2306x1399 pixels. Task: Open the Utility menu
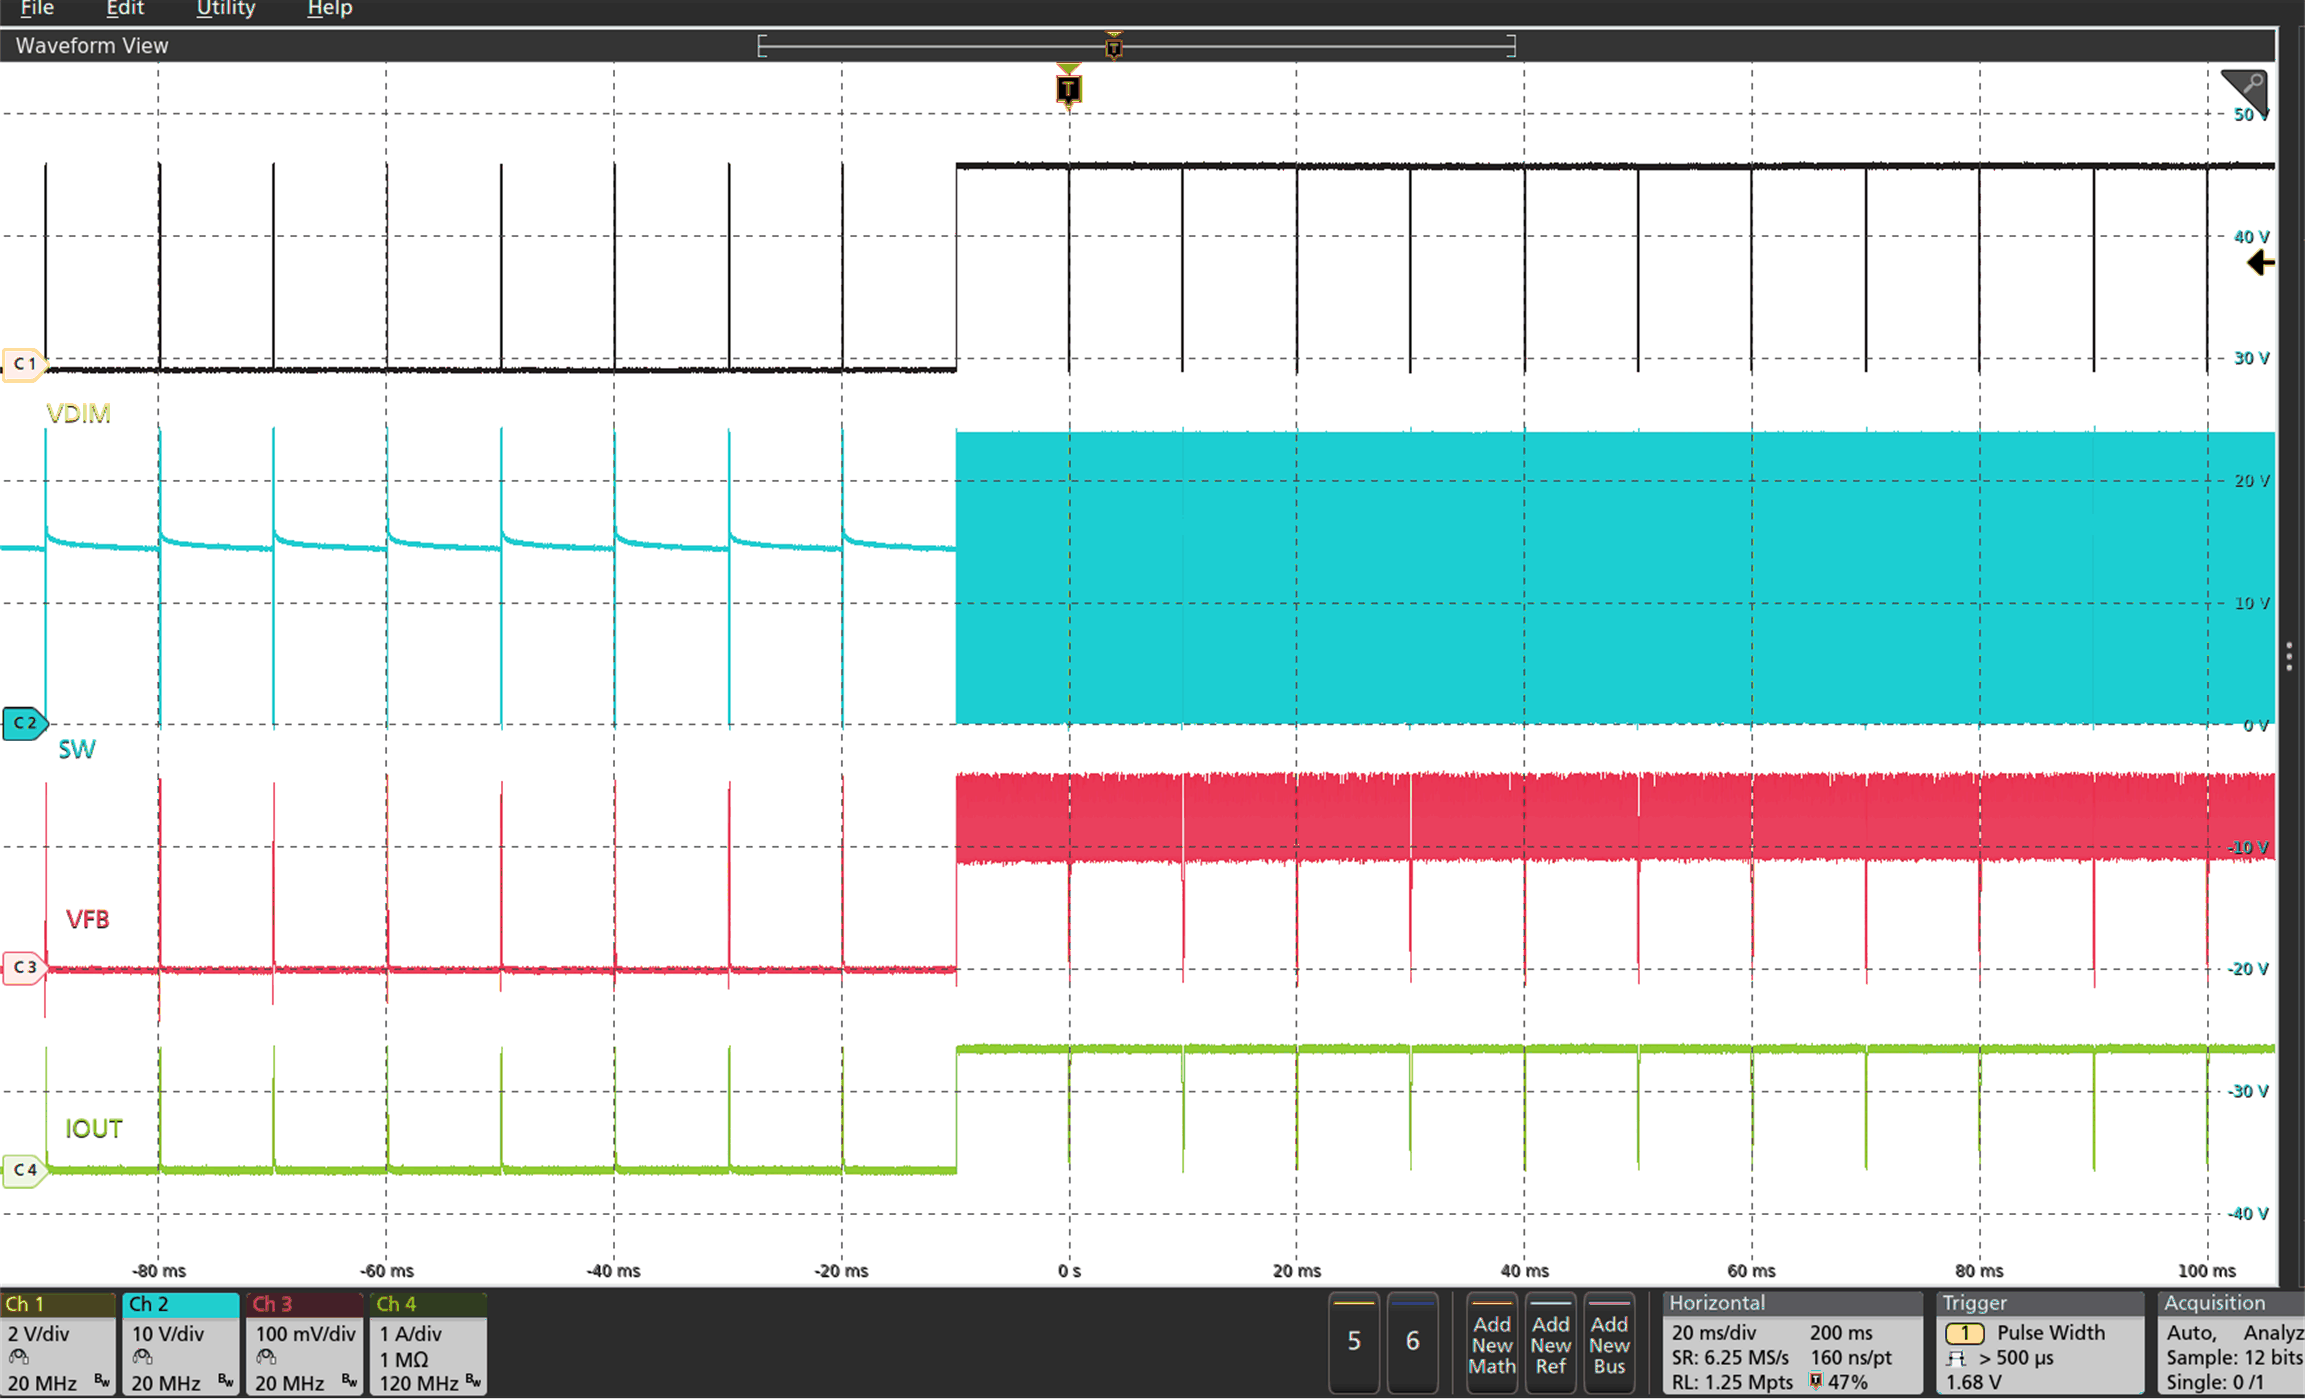point(225,8)
